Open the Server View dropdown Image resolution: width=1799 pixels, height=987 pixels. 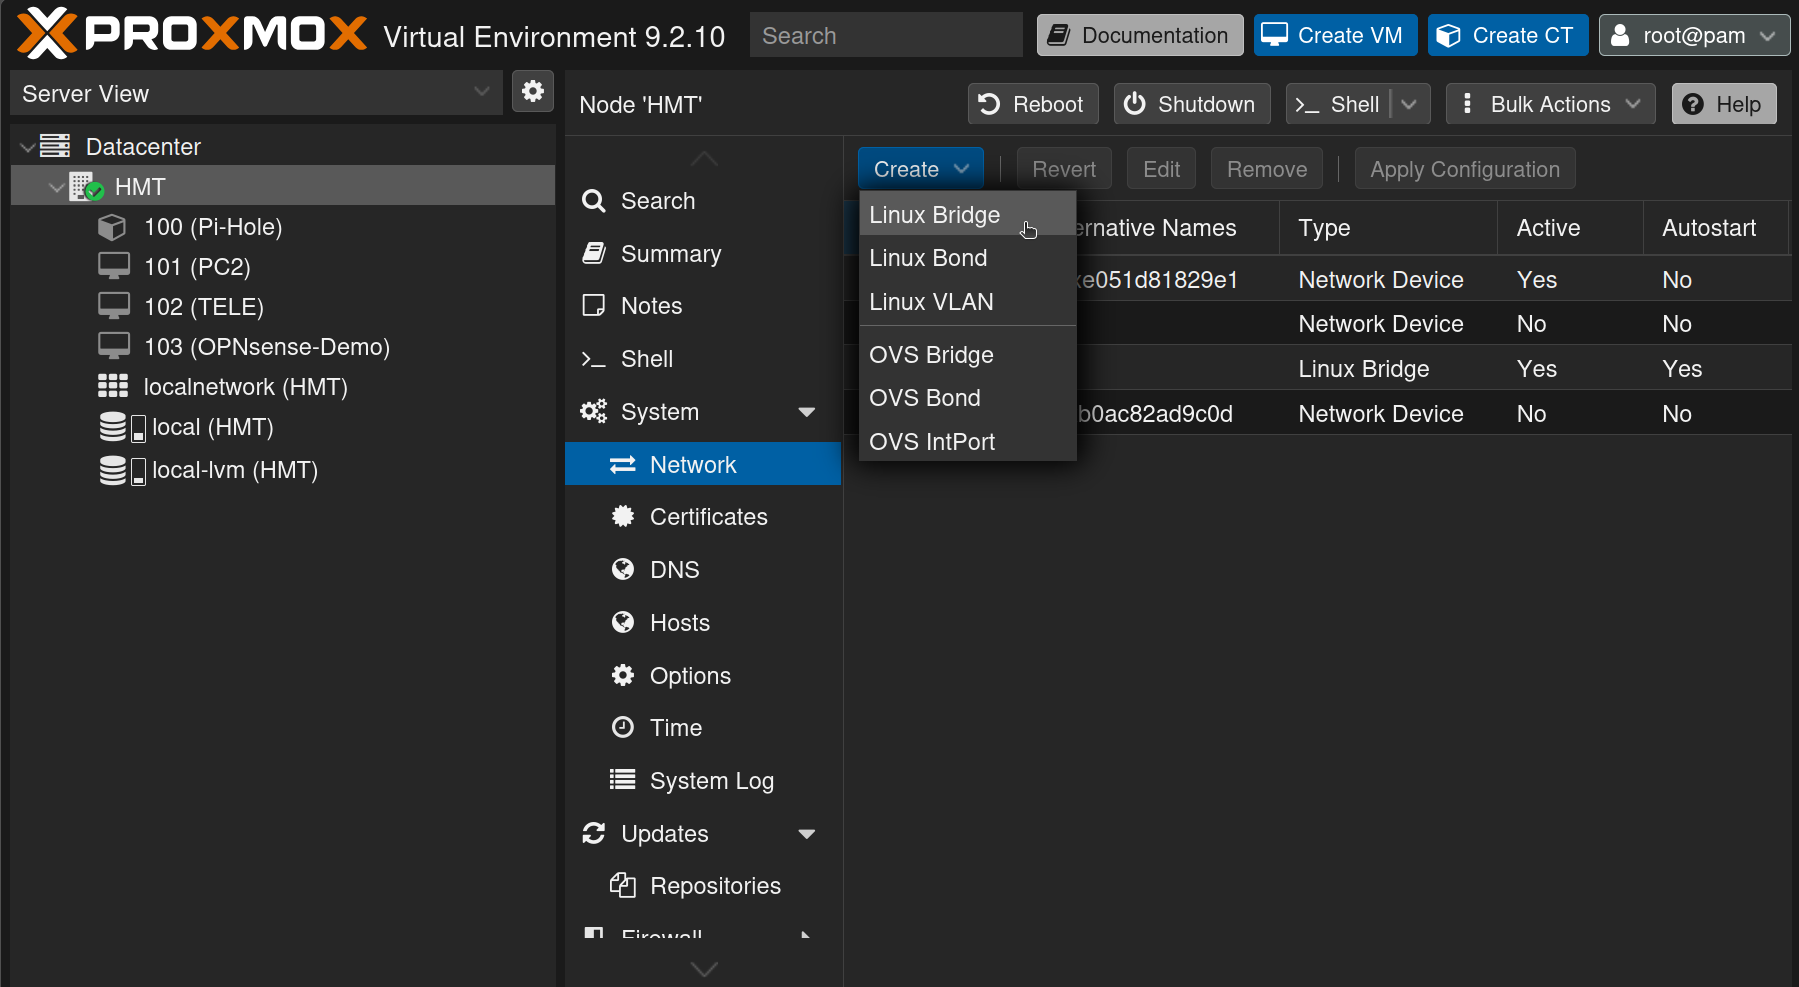481,92
